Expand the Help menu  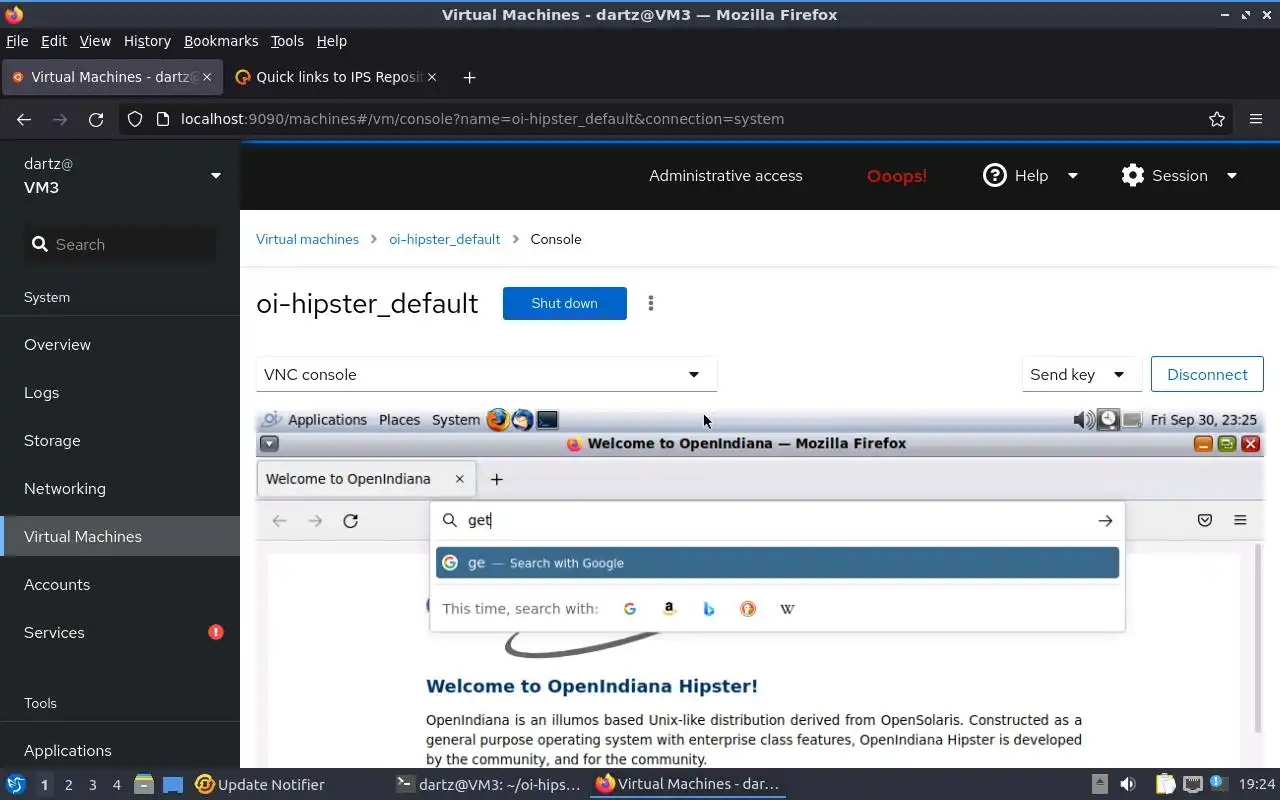(x=1030, y=176)
